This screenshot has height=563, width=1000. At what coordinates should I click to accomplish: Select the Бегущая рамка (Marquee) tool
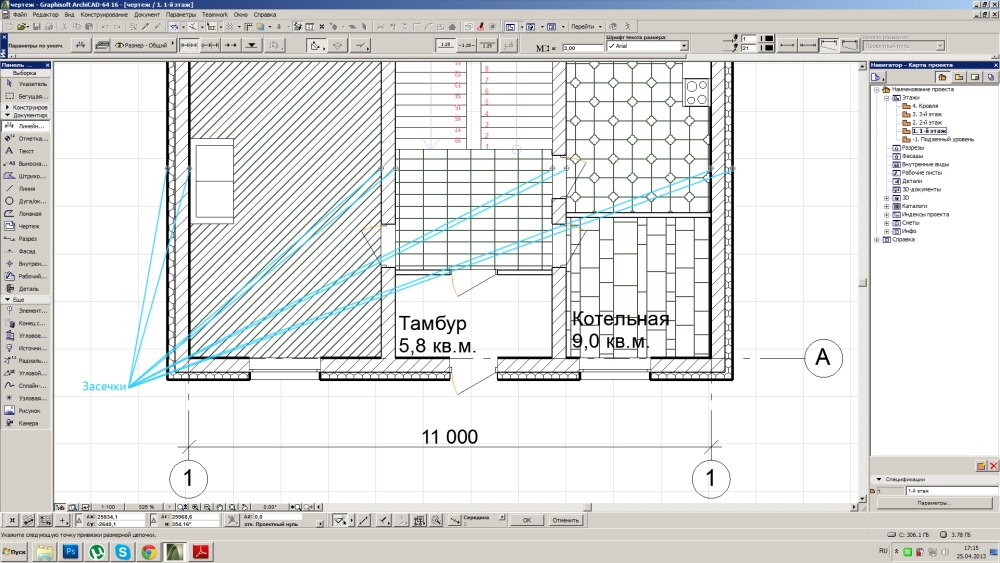click(x=26, y=96)
